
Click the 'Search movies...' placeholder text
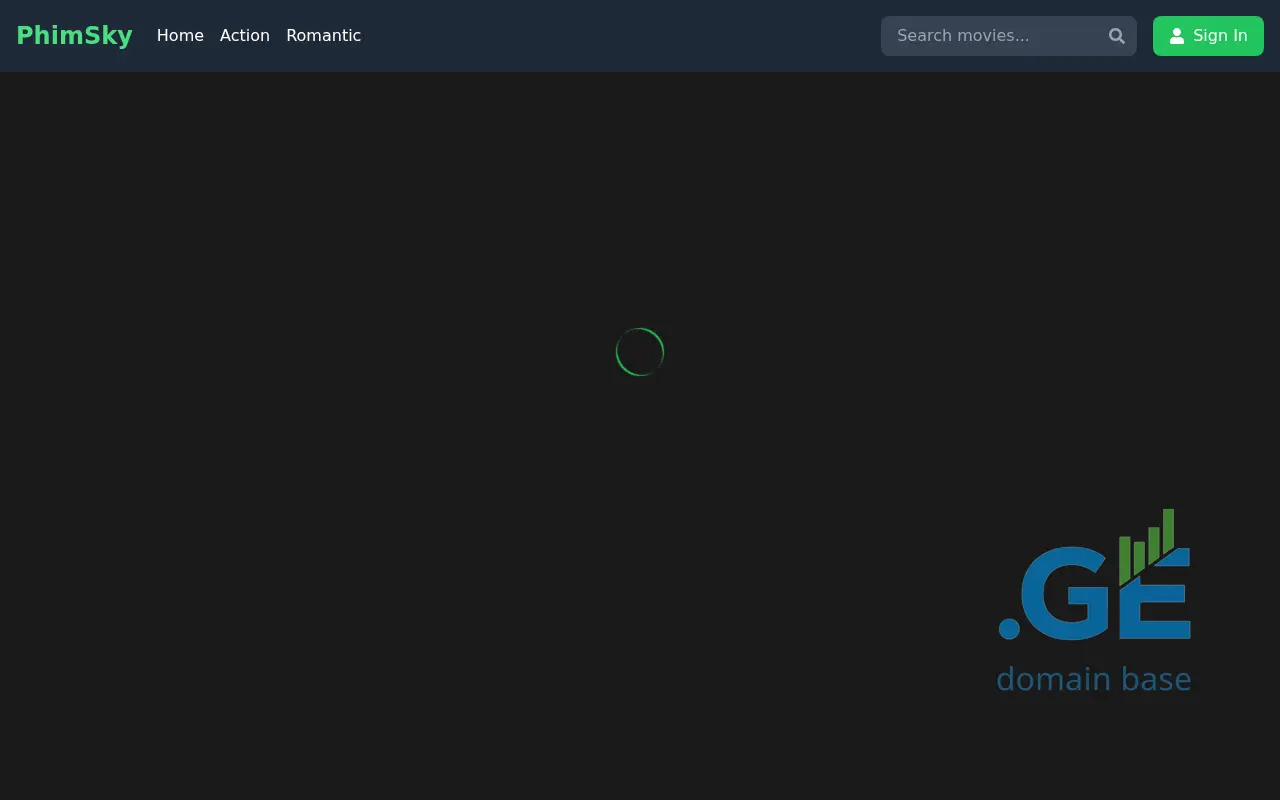[x=963, y=36]
